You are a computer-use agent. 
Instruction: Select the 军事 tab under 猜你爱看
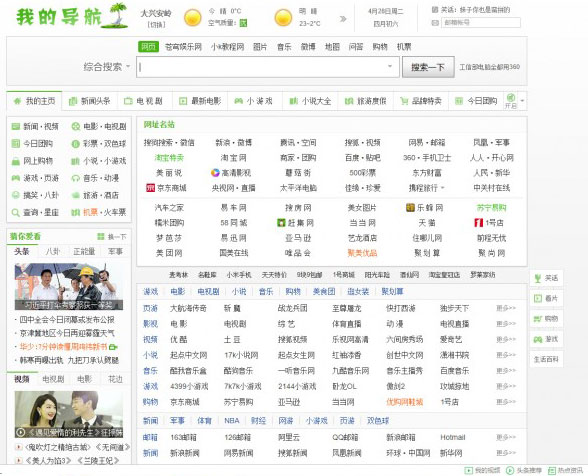click(116, 251)
